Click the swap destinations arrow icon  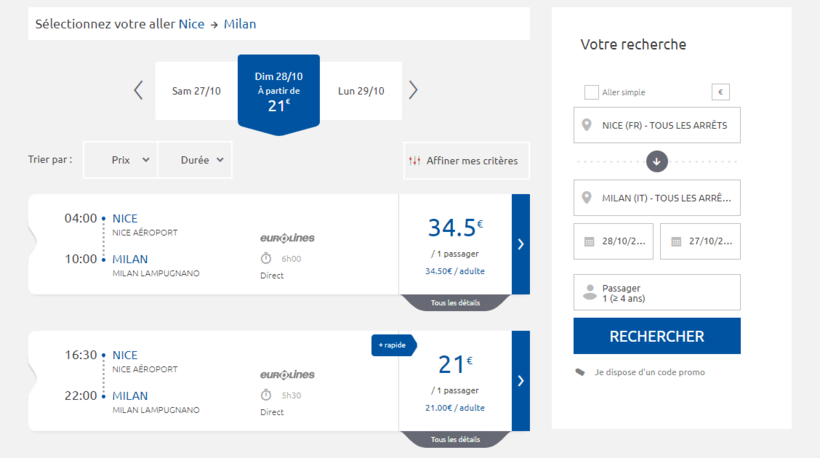(x=657, y=161)
